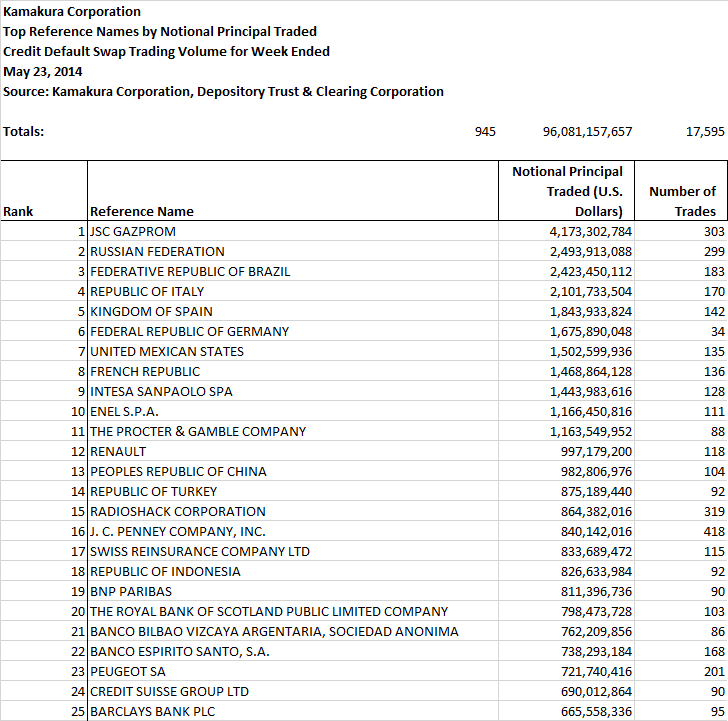Viewport: 728px width, 721px height.
Task: Click trades count 303 for JSC Gazprom
Action: [681, 231]
